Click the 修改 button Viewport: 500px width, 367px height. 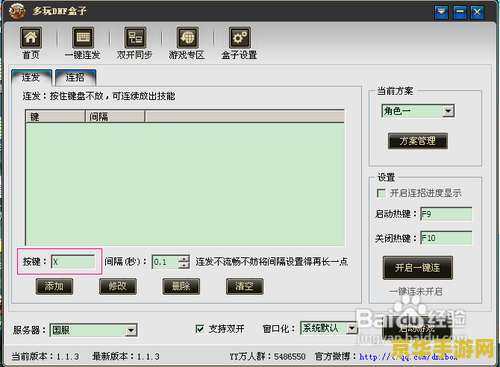118,286
